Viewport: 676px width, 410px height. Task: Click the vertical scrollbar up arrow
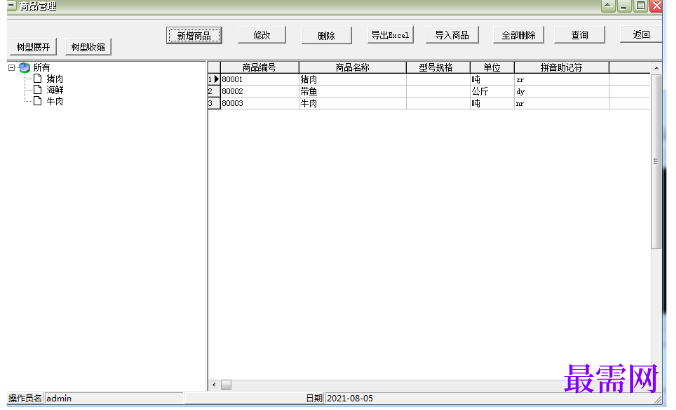pos(656,68)
